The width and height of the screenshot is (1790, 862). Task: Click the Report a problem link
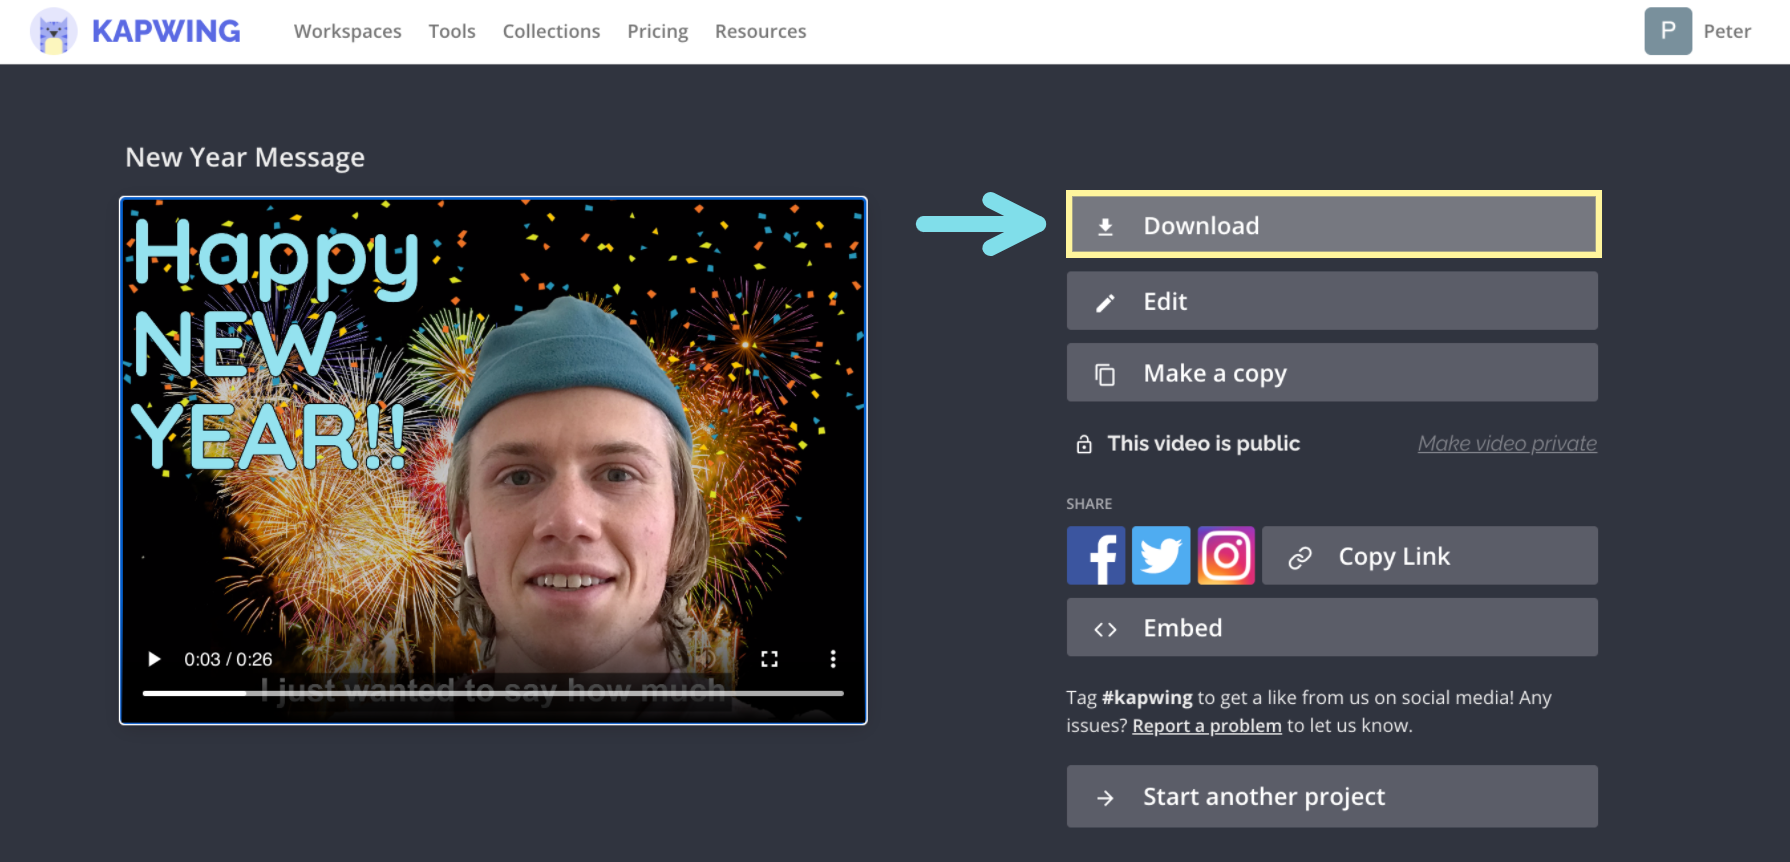coord(1206,726)
